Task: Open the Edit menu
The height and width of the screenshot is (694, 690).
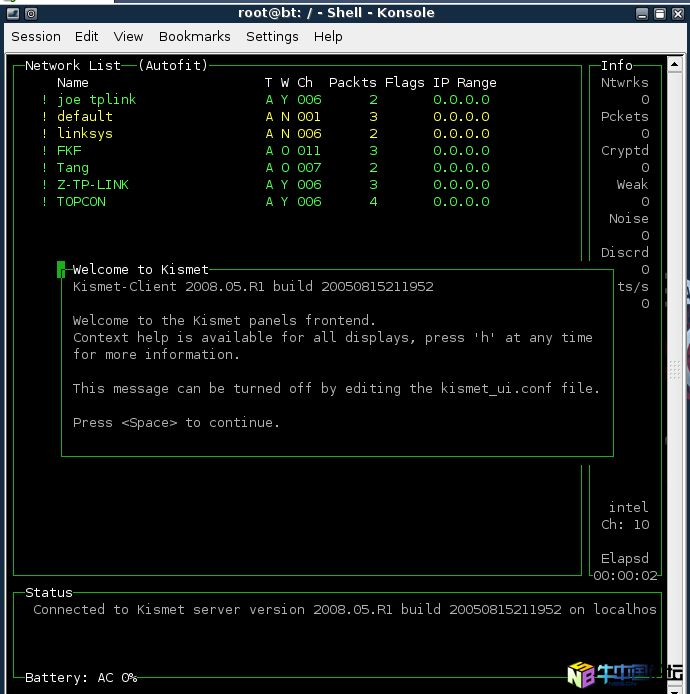Action: point(87,36)
